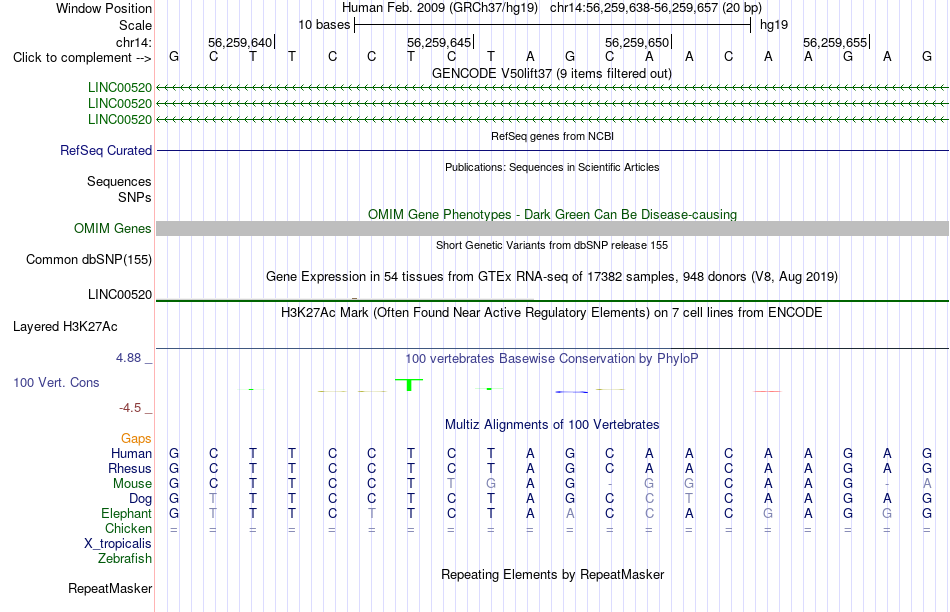The width and height of the screenshot is (950, 612).
Task: Click the Human alignment row label
Action: tap(131, 453)
